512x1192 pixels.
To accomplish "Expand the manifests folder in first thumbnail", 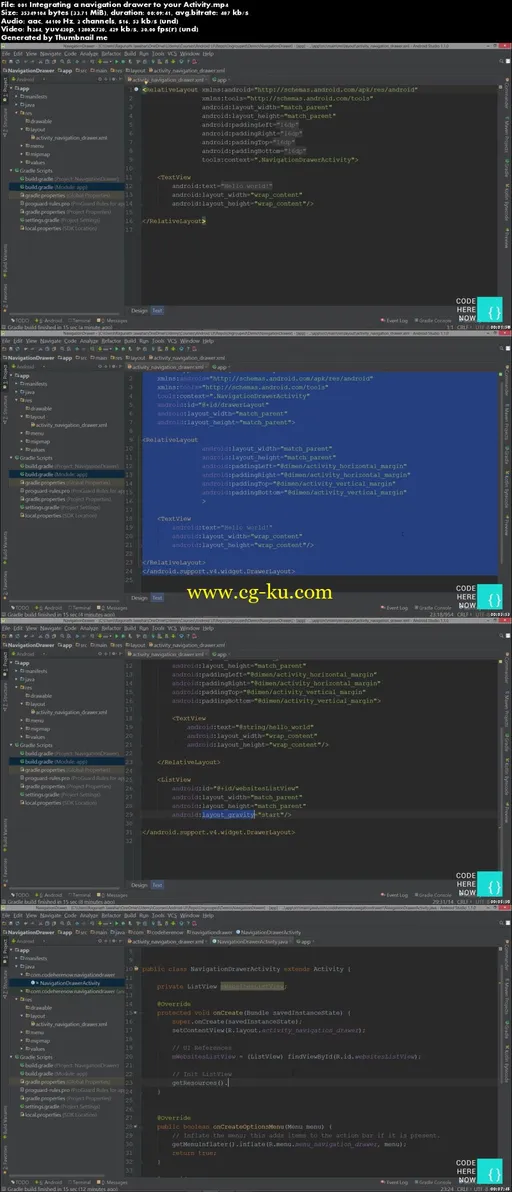I will 17,97.
